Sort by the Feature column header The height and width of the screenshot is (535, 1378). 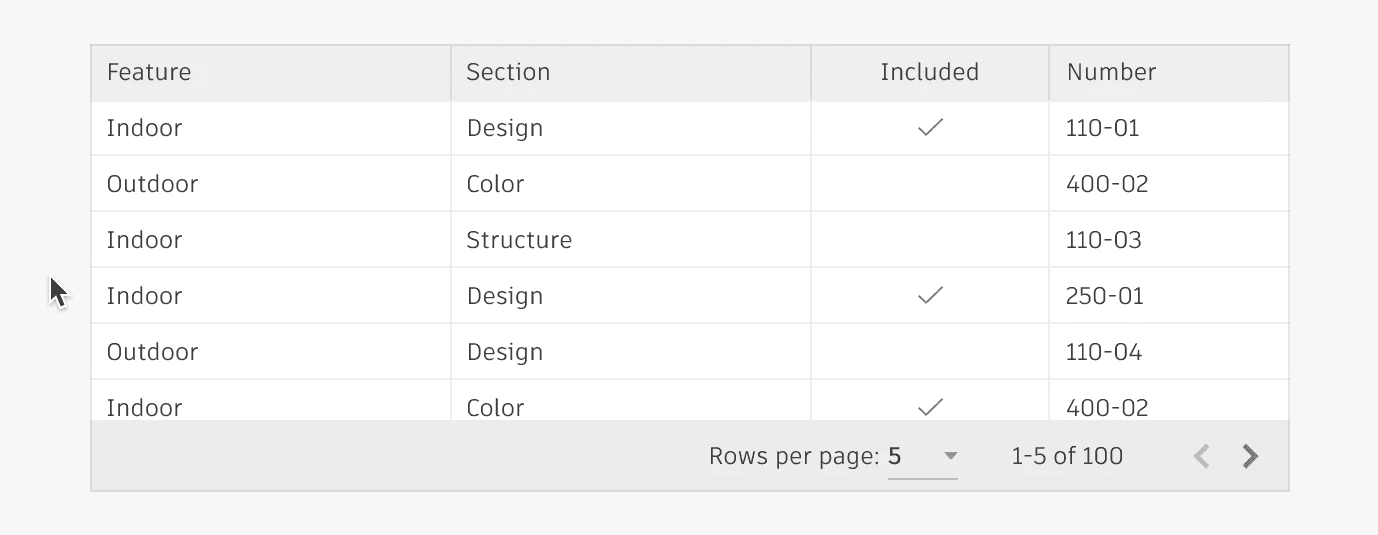point(149,72)
